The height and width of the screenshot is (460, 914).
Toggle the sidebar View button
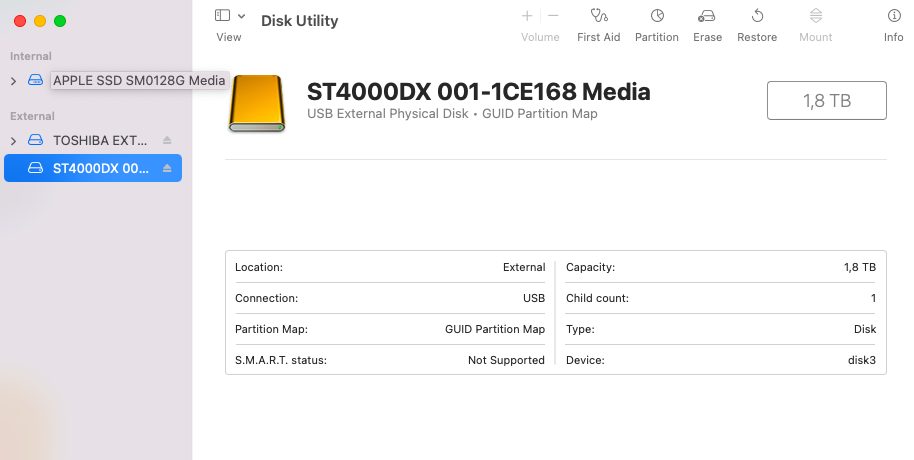222,16
